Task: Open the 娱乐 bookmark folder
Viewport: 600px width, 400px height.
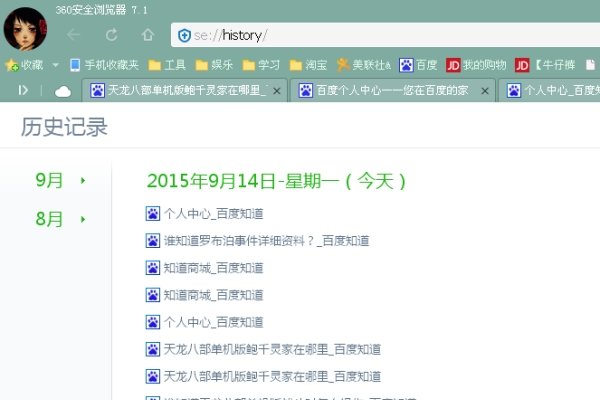Action: coord(214,65)
